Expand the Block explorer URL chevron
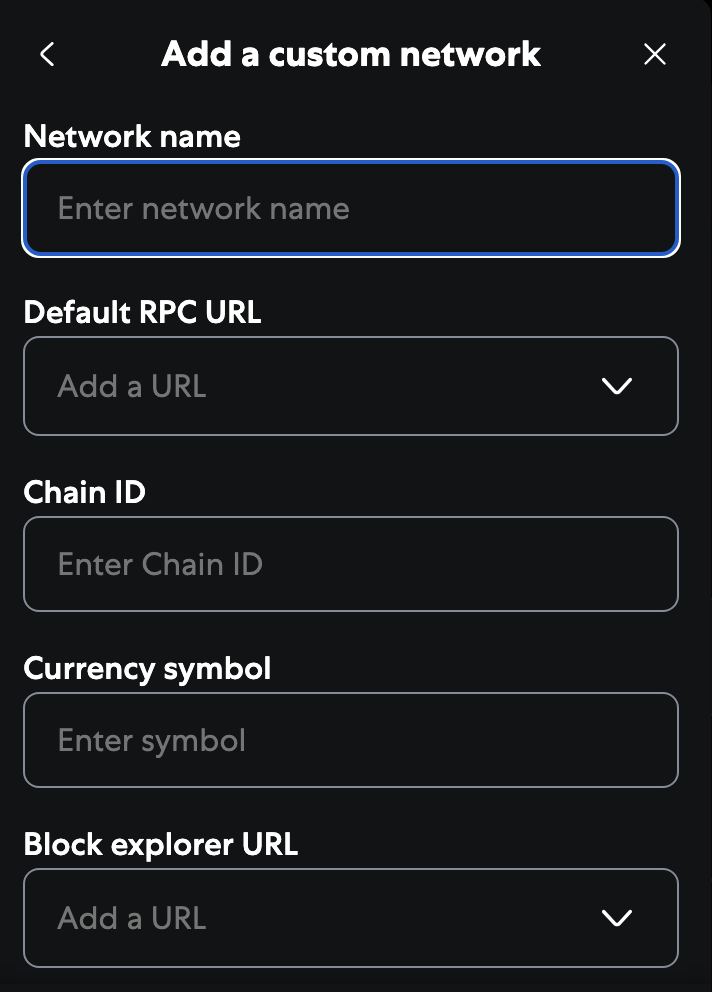 (617, 918)
